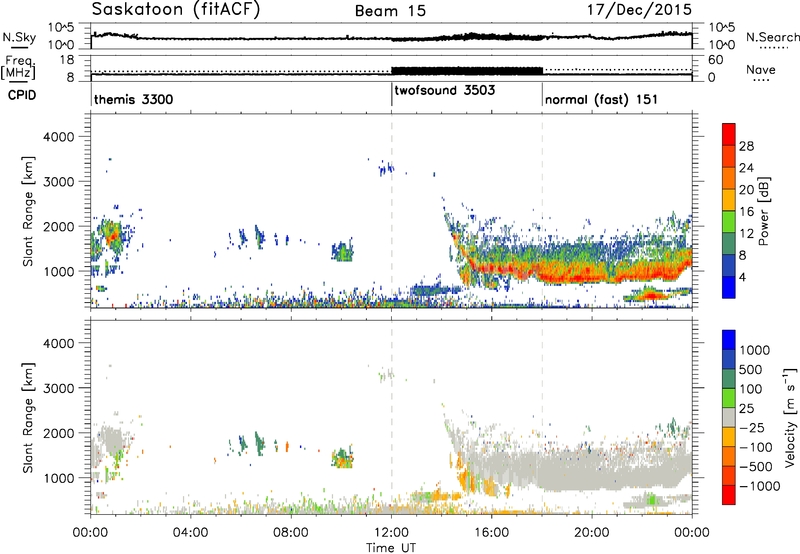This screenshot has height=554, width=800.
Task: Click the '12:00' time tick label
Action: pos(391,533)
